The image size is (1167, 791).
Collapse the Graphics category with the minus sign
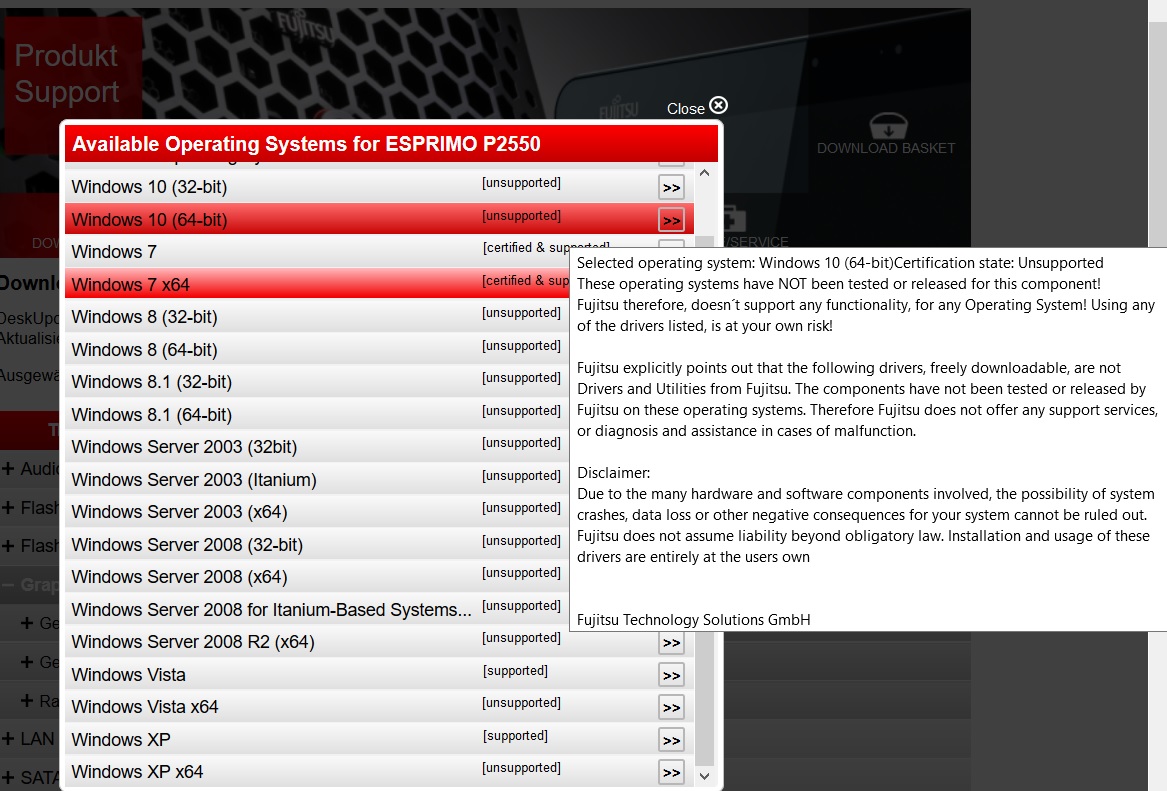tap(8, 585)
